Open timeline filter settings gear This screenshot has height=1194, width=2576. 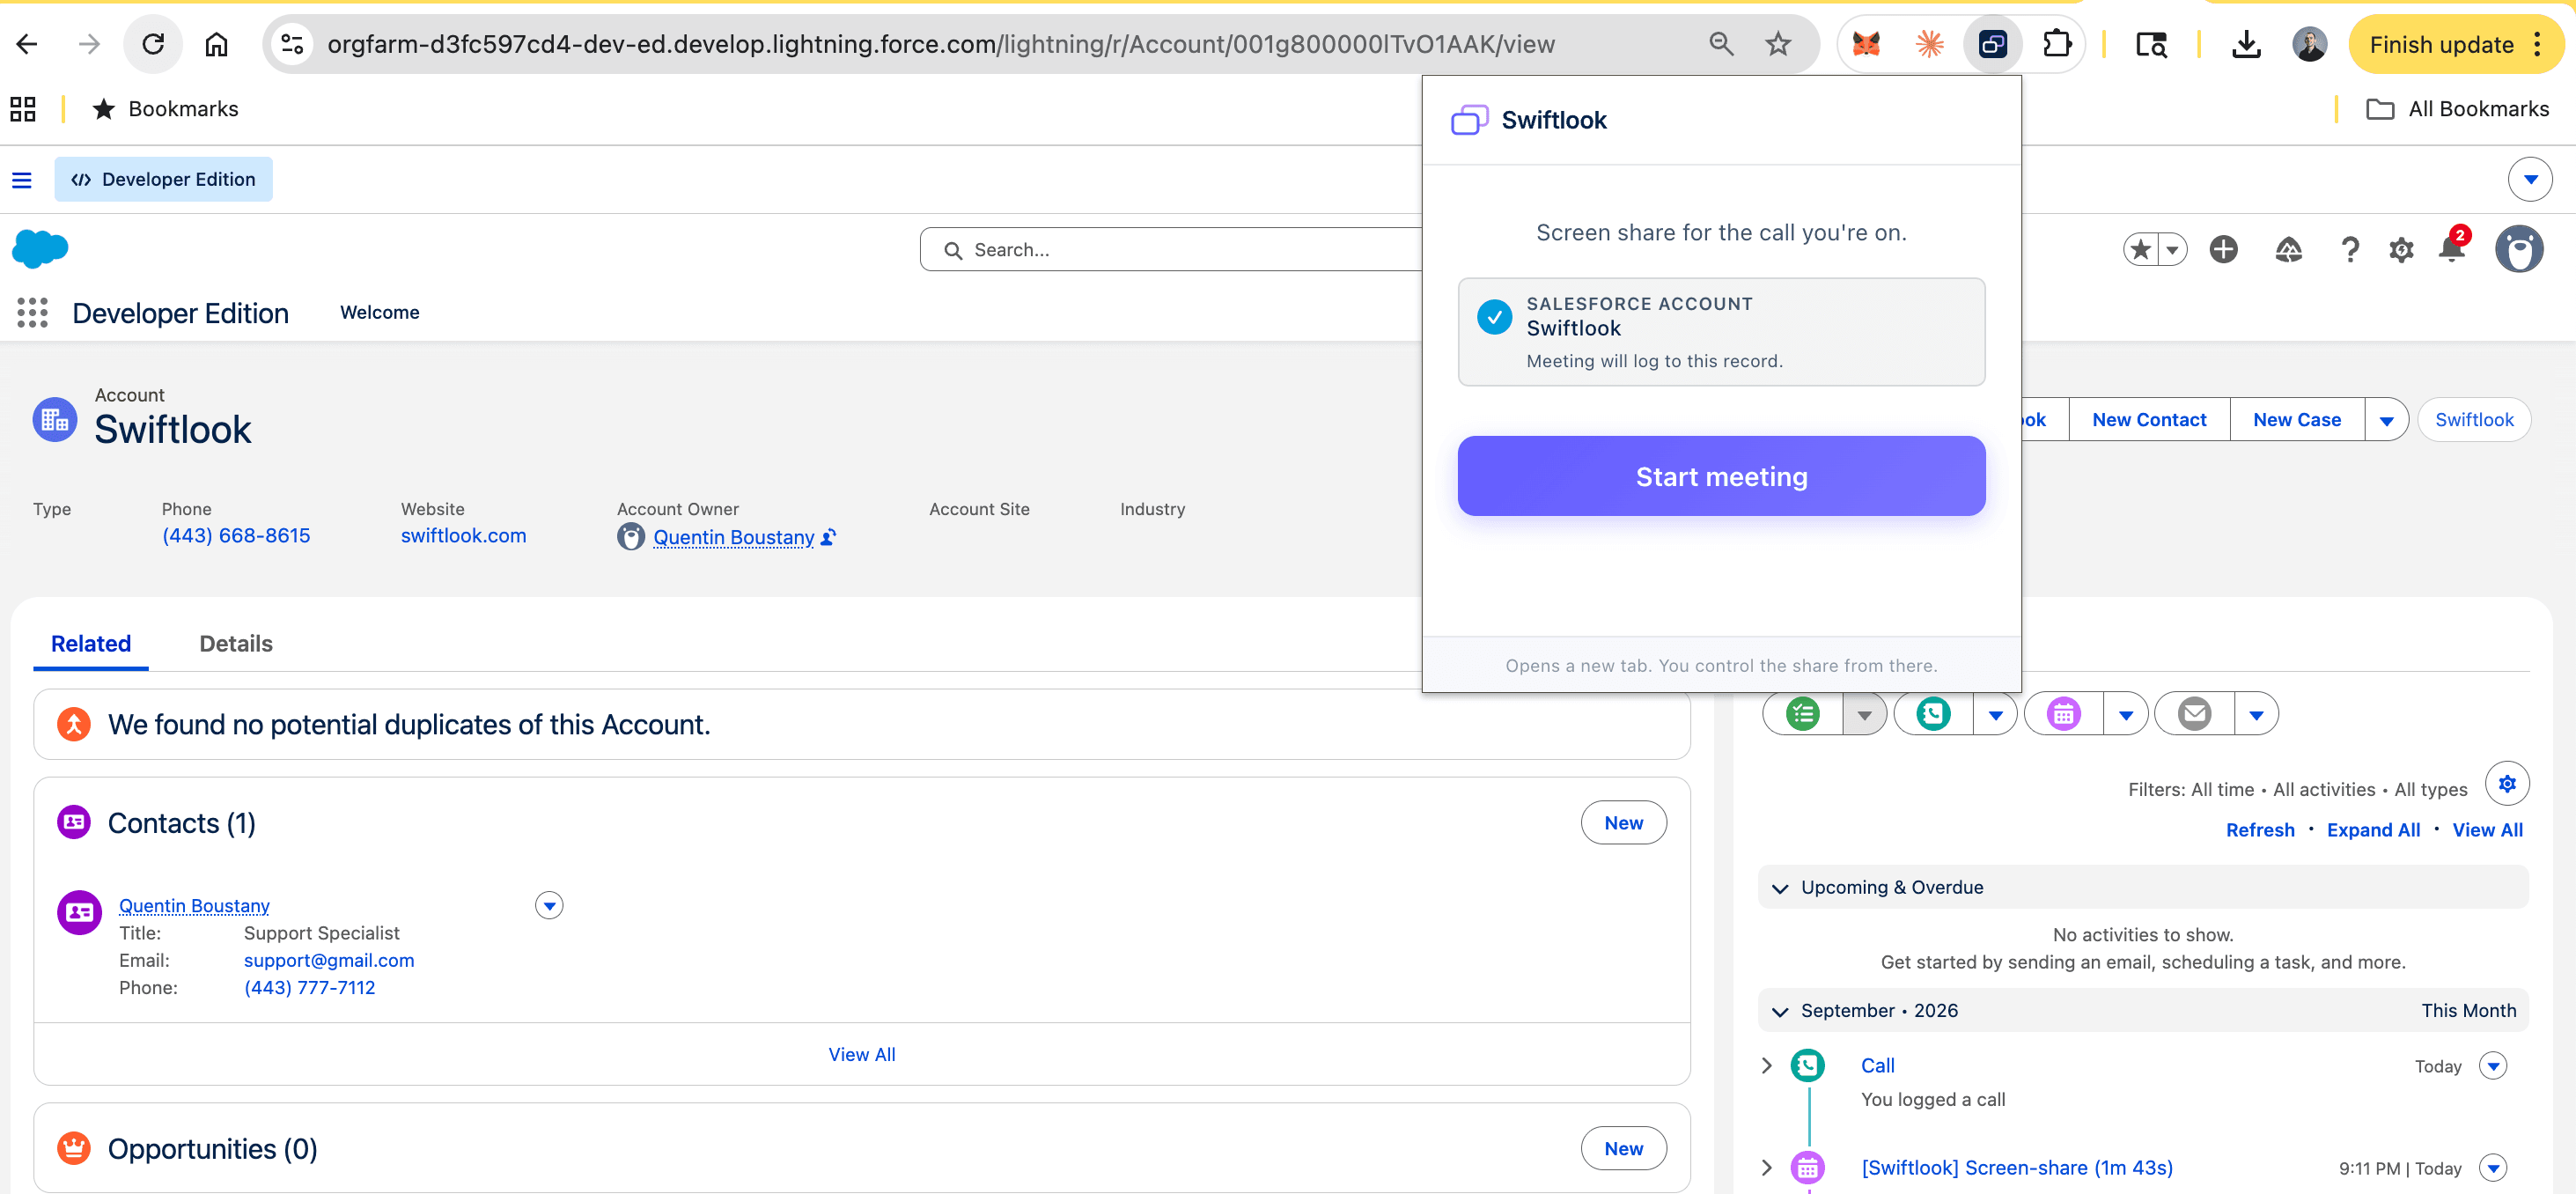[2507, 784]
